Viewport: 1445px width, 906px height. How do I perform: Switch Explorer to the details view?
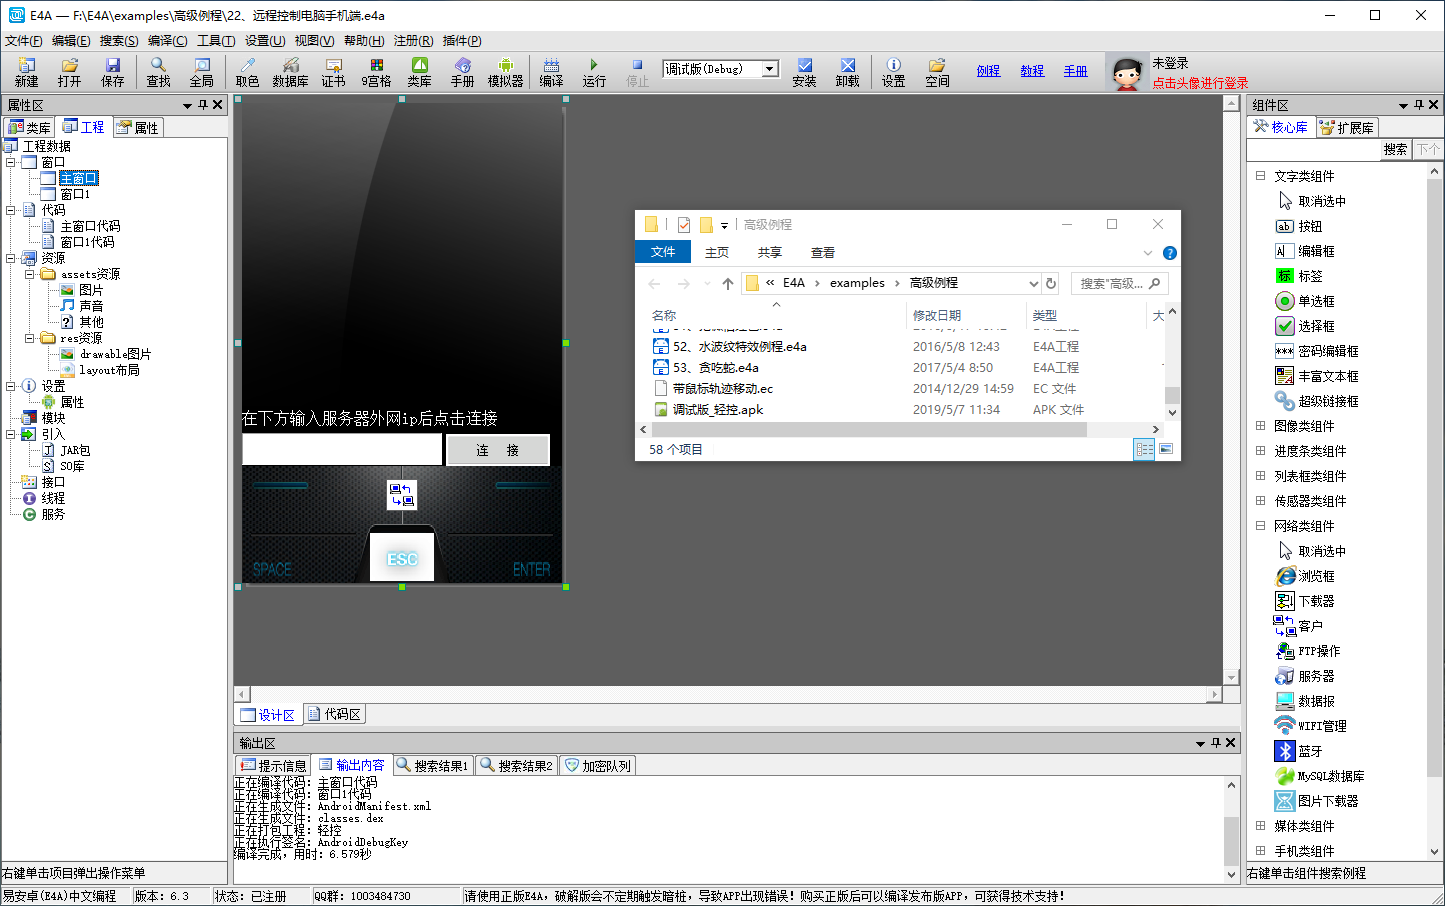pos(1144,449)
